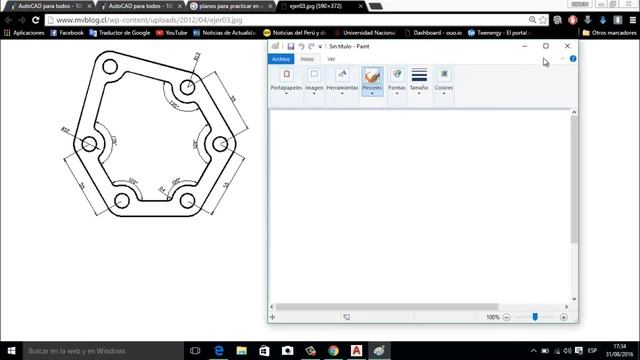
Task: Bookmark this page with the star icon
Action: coord(542,20)
